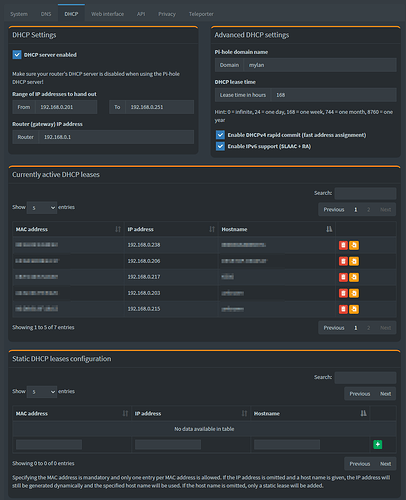Copy 192.168.0.217 lease to static leases

[x=354, y=277]
